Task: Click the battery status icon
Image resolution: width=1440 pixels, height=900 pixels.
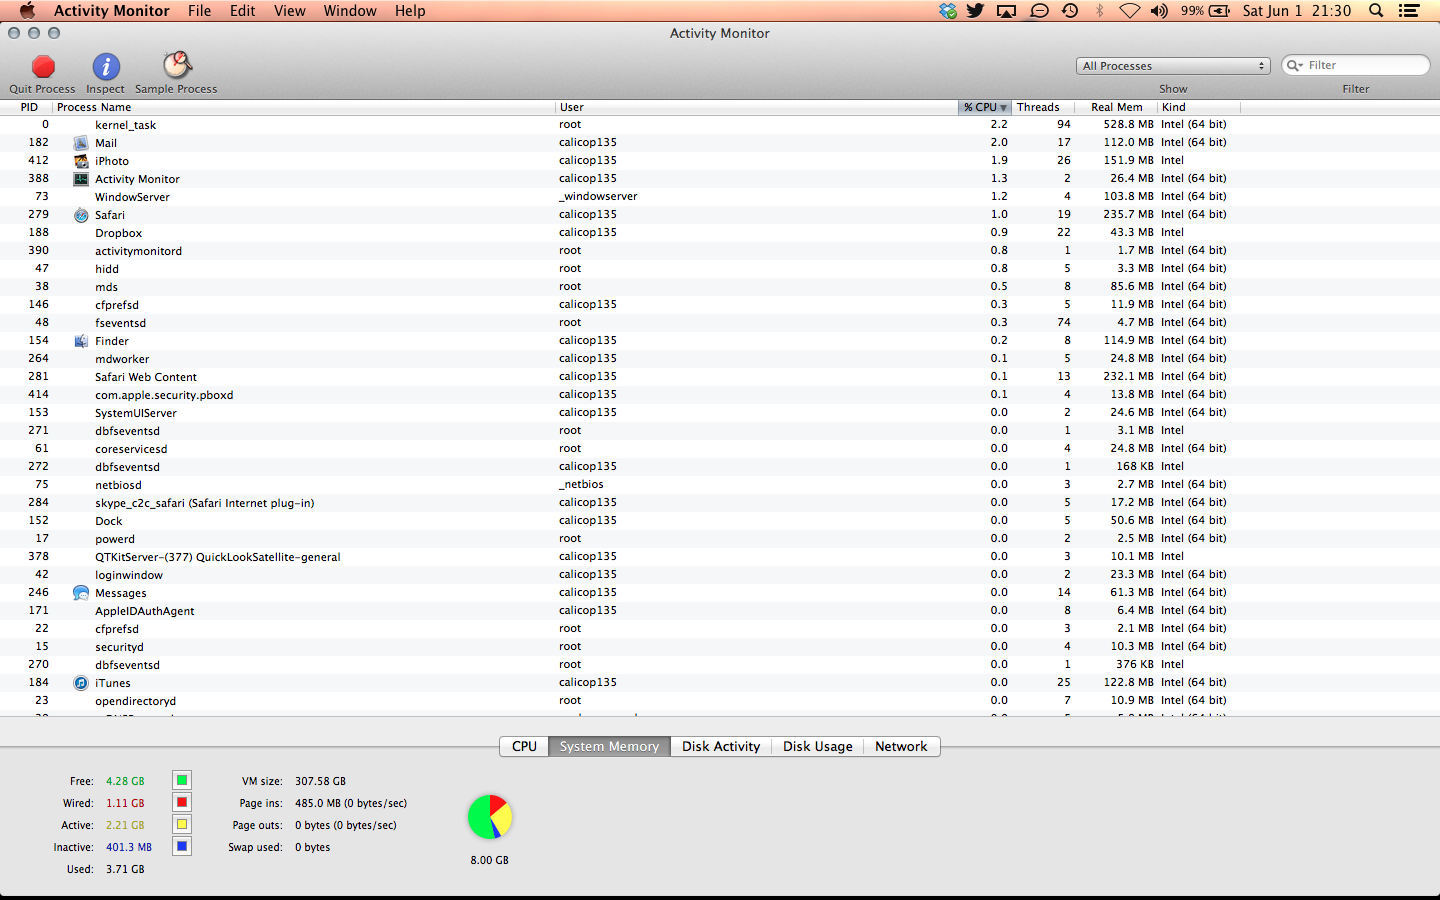Action: 1220,10
